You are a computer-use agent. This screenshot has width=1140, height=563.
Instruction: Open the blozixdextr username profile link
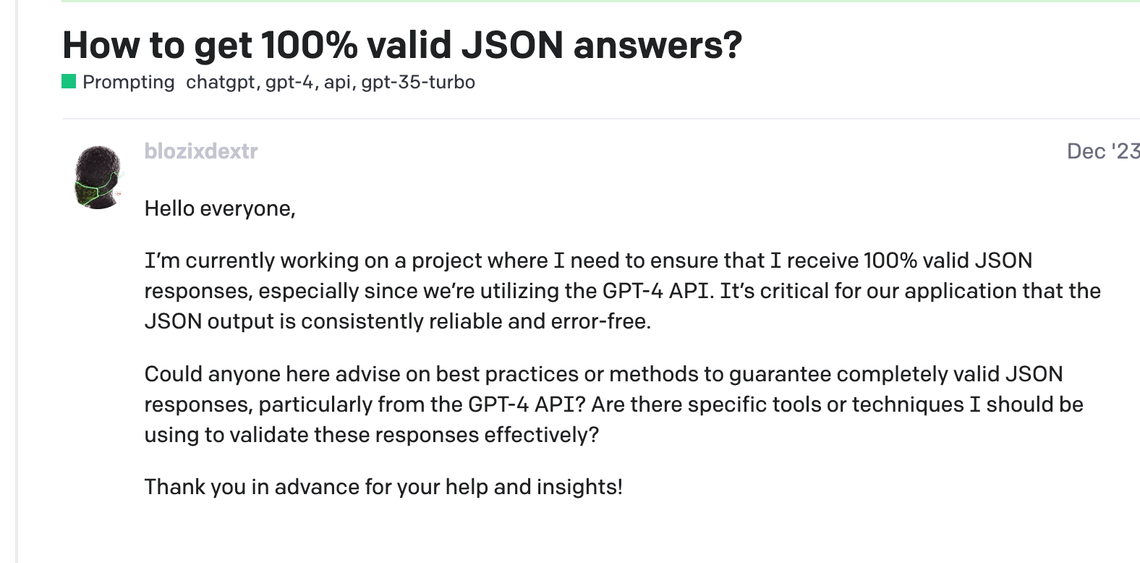(201, 151)
